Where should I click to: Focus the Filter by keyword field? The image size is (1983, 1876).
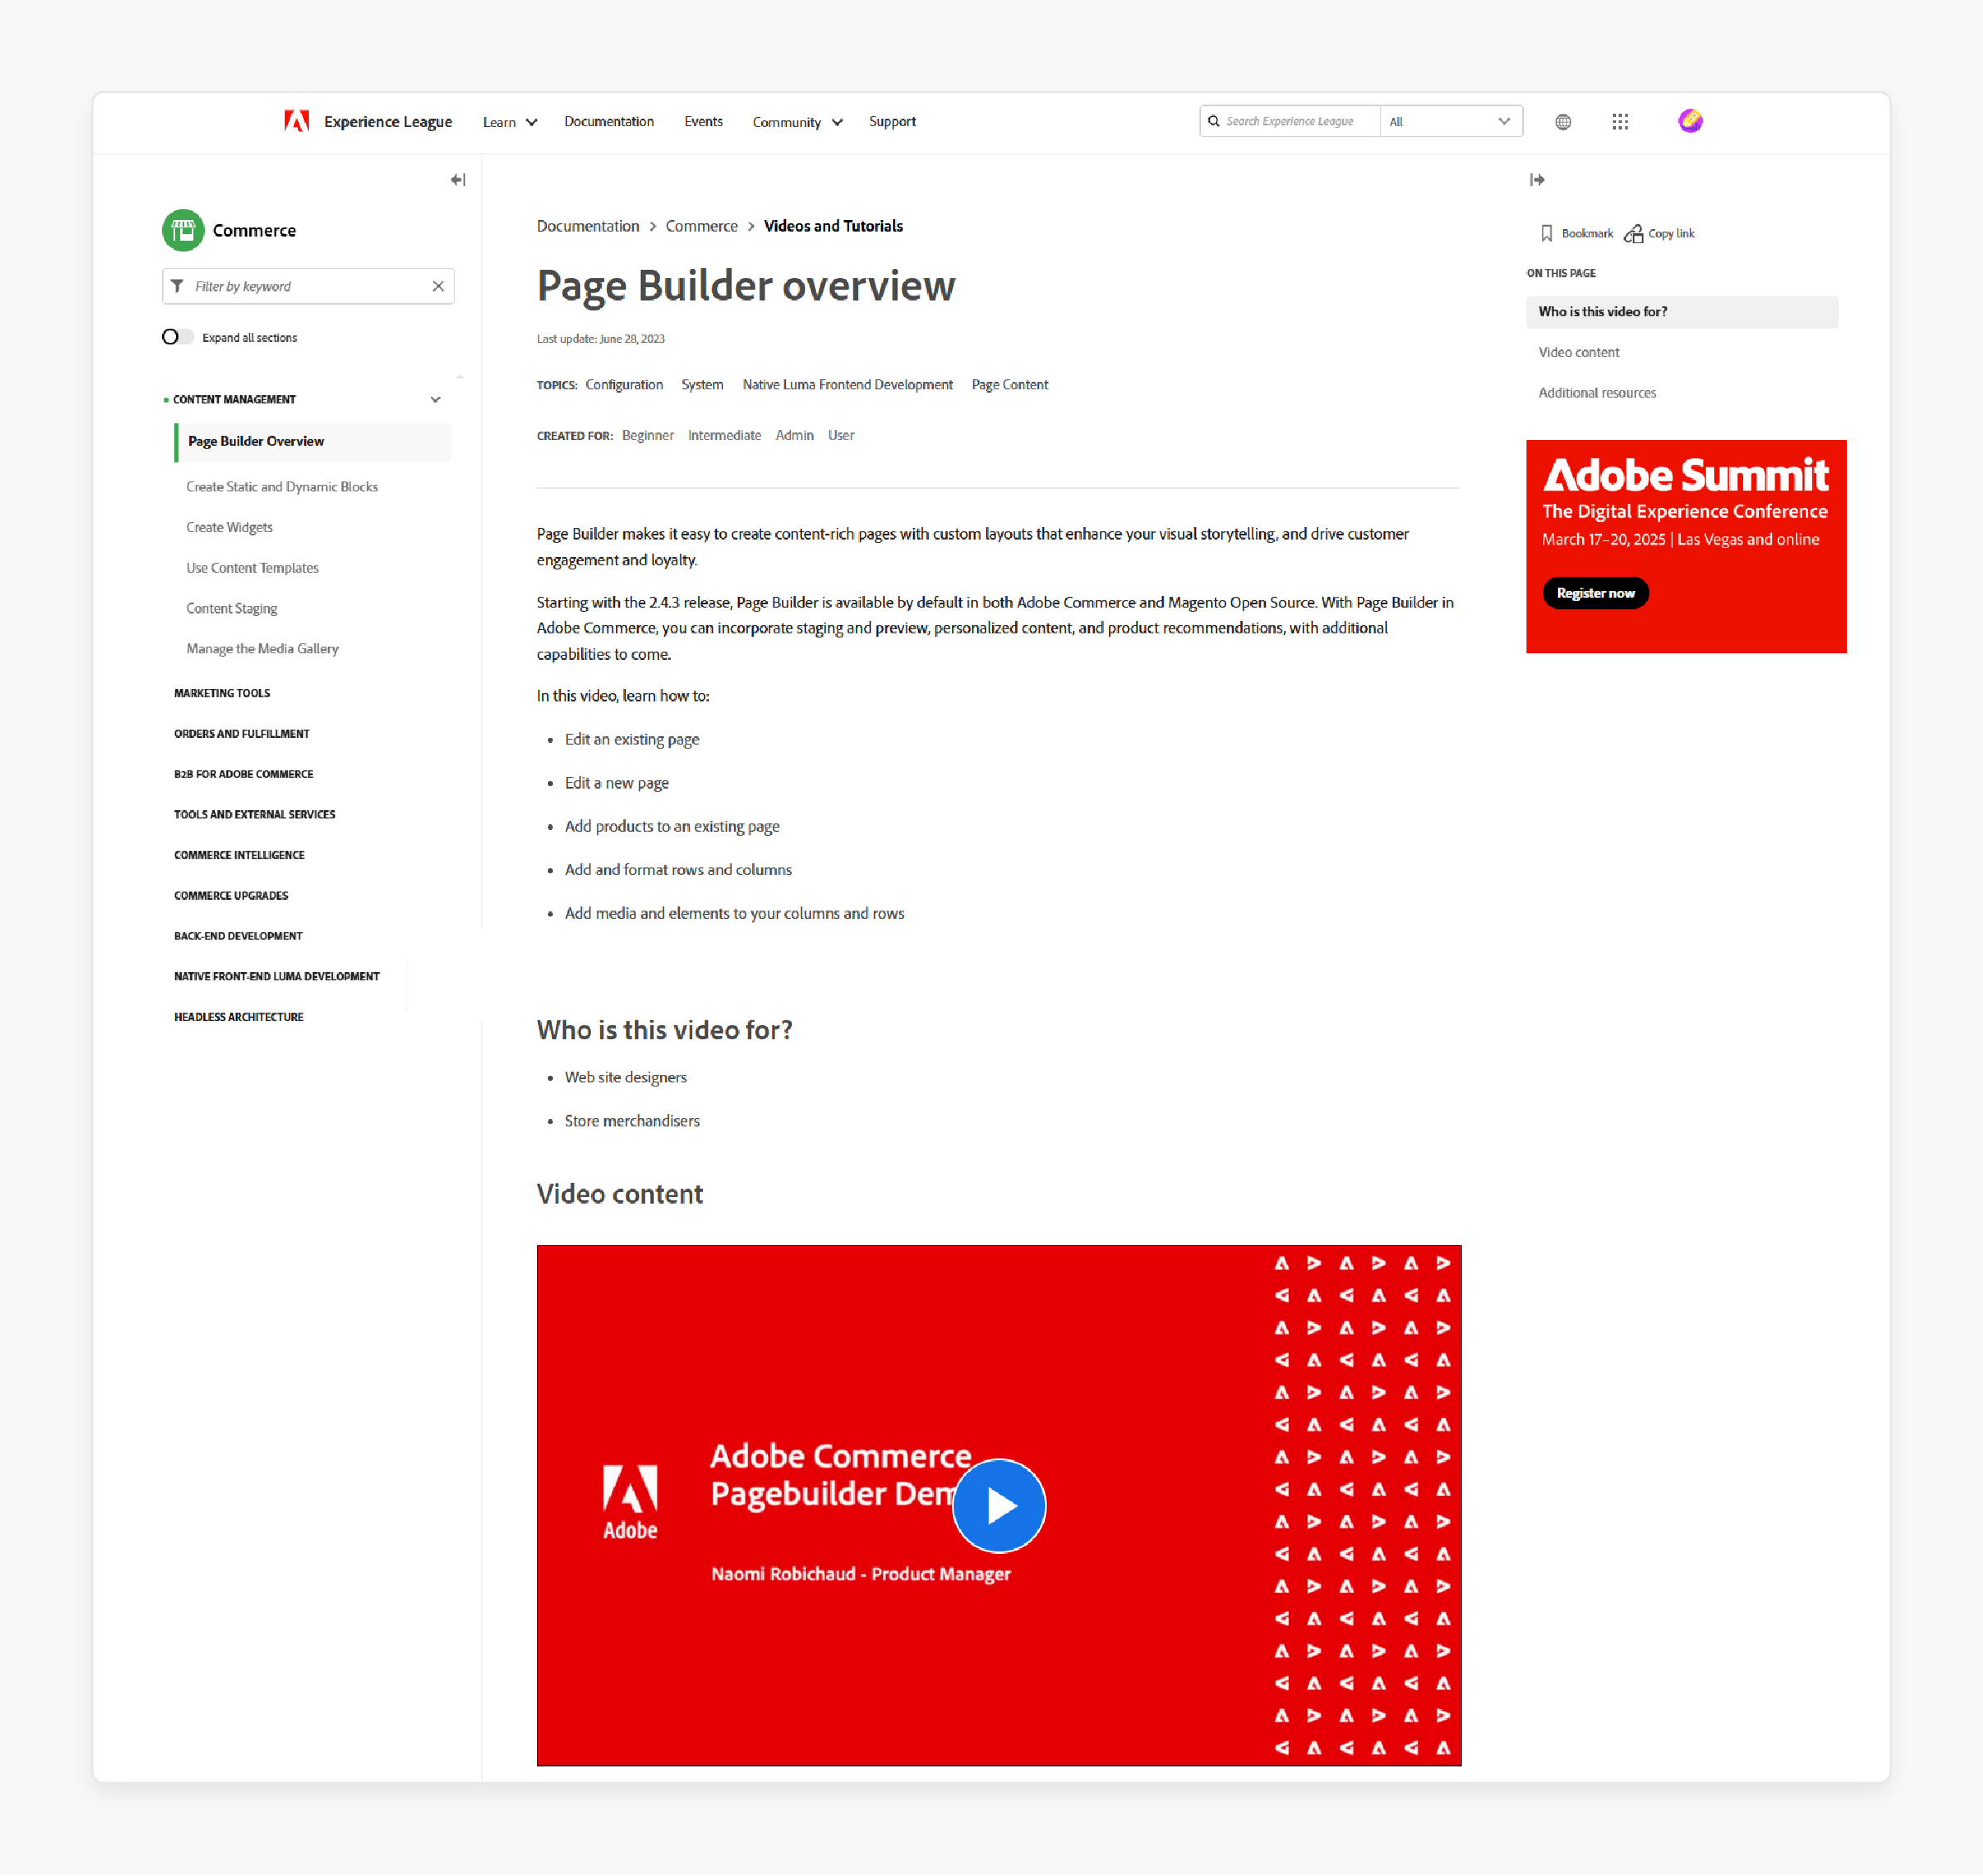coord(310,286)
